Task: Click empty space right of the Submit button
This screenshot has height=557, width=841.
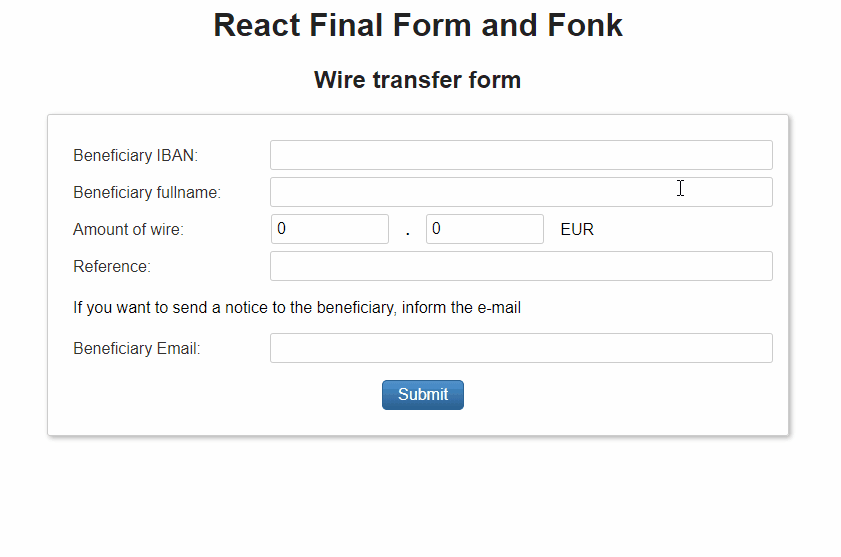Action: point(620,395)
